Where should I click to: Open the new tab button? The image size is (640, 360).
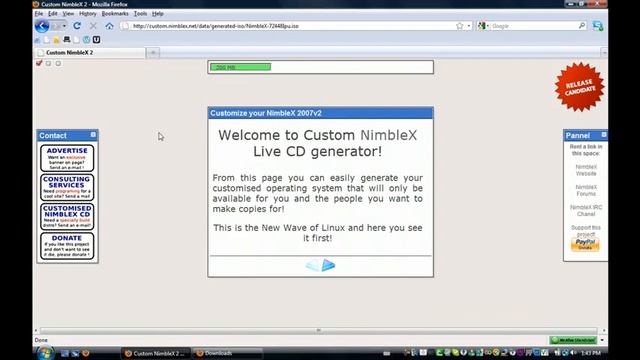click(153, 52)
